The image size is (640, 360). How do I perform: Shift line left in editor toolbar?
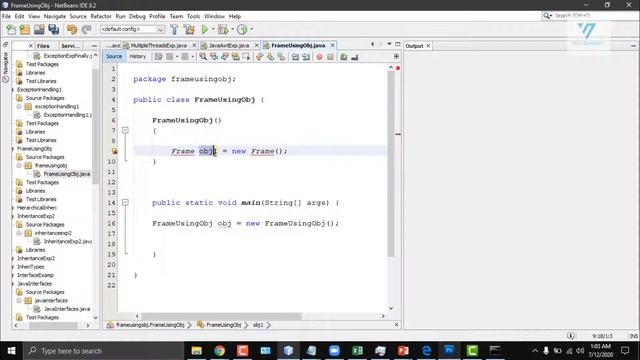295,57
